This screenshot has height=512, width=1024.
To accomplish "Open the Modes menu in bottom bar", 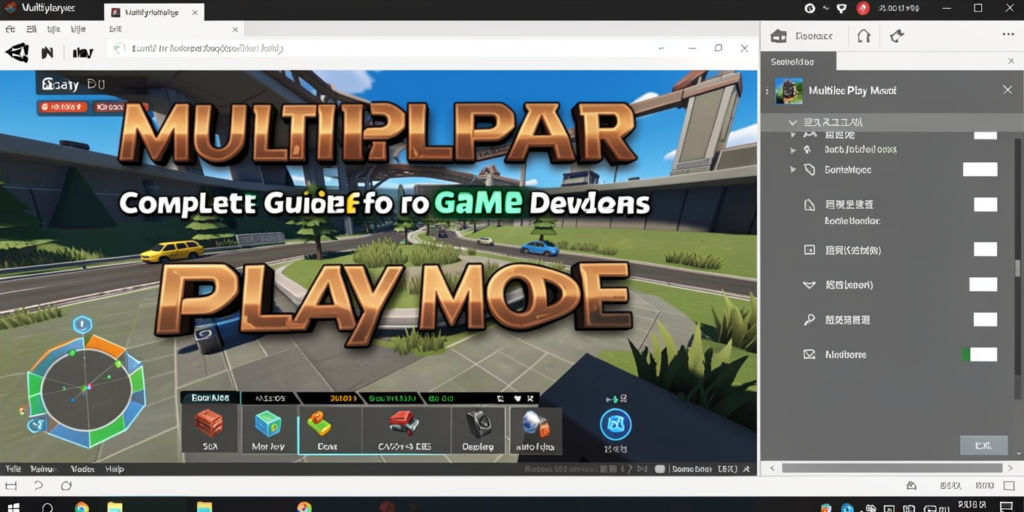I will coord(82,469).
